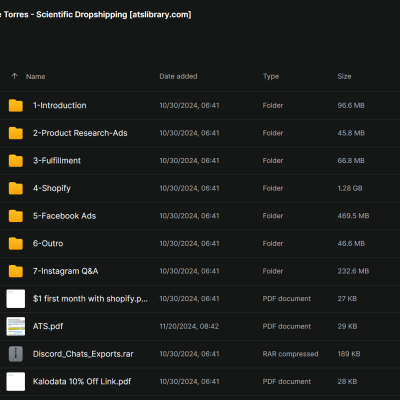Click the 232.6 MB size cell
The image size is (400, 400).
(x=353, y=271)
